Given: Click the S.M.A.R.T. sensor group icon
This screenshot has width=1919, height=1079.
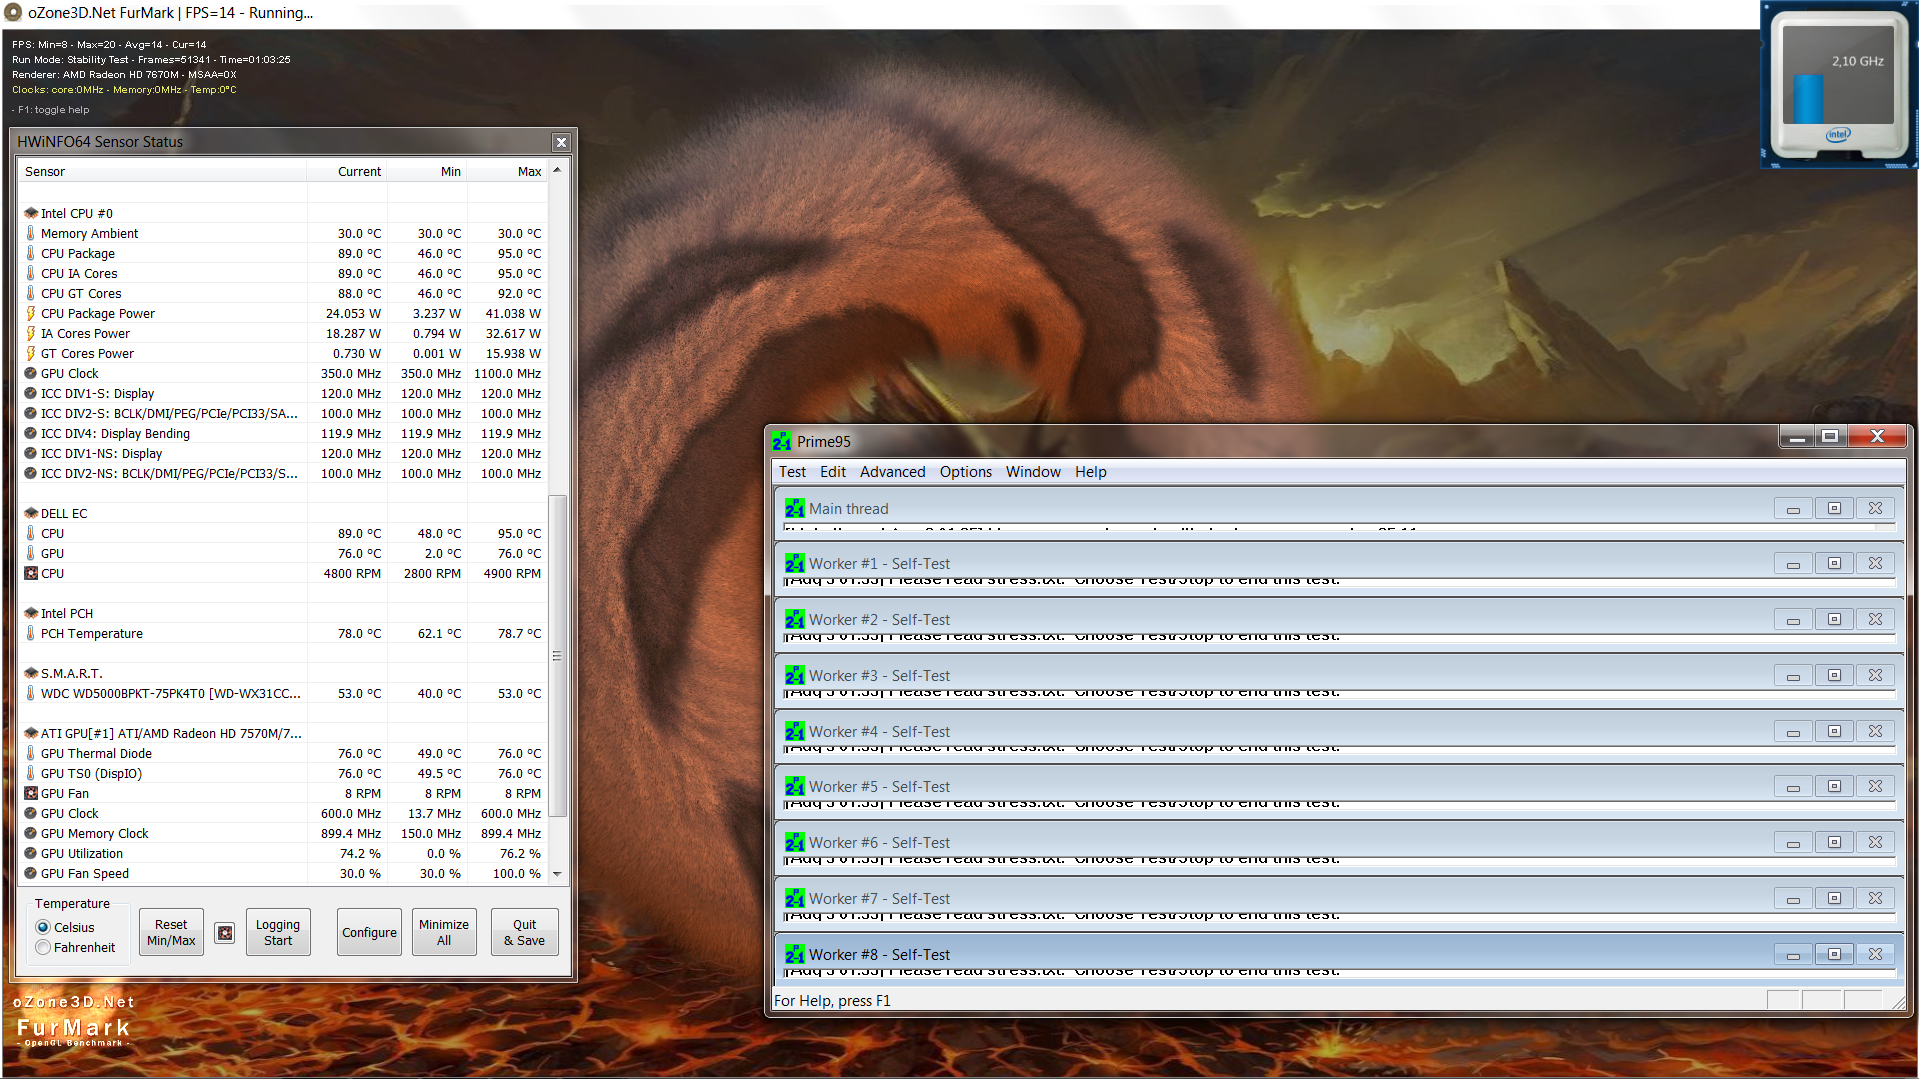Looking at the screenshot, I should coord(31,673).
